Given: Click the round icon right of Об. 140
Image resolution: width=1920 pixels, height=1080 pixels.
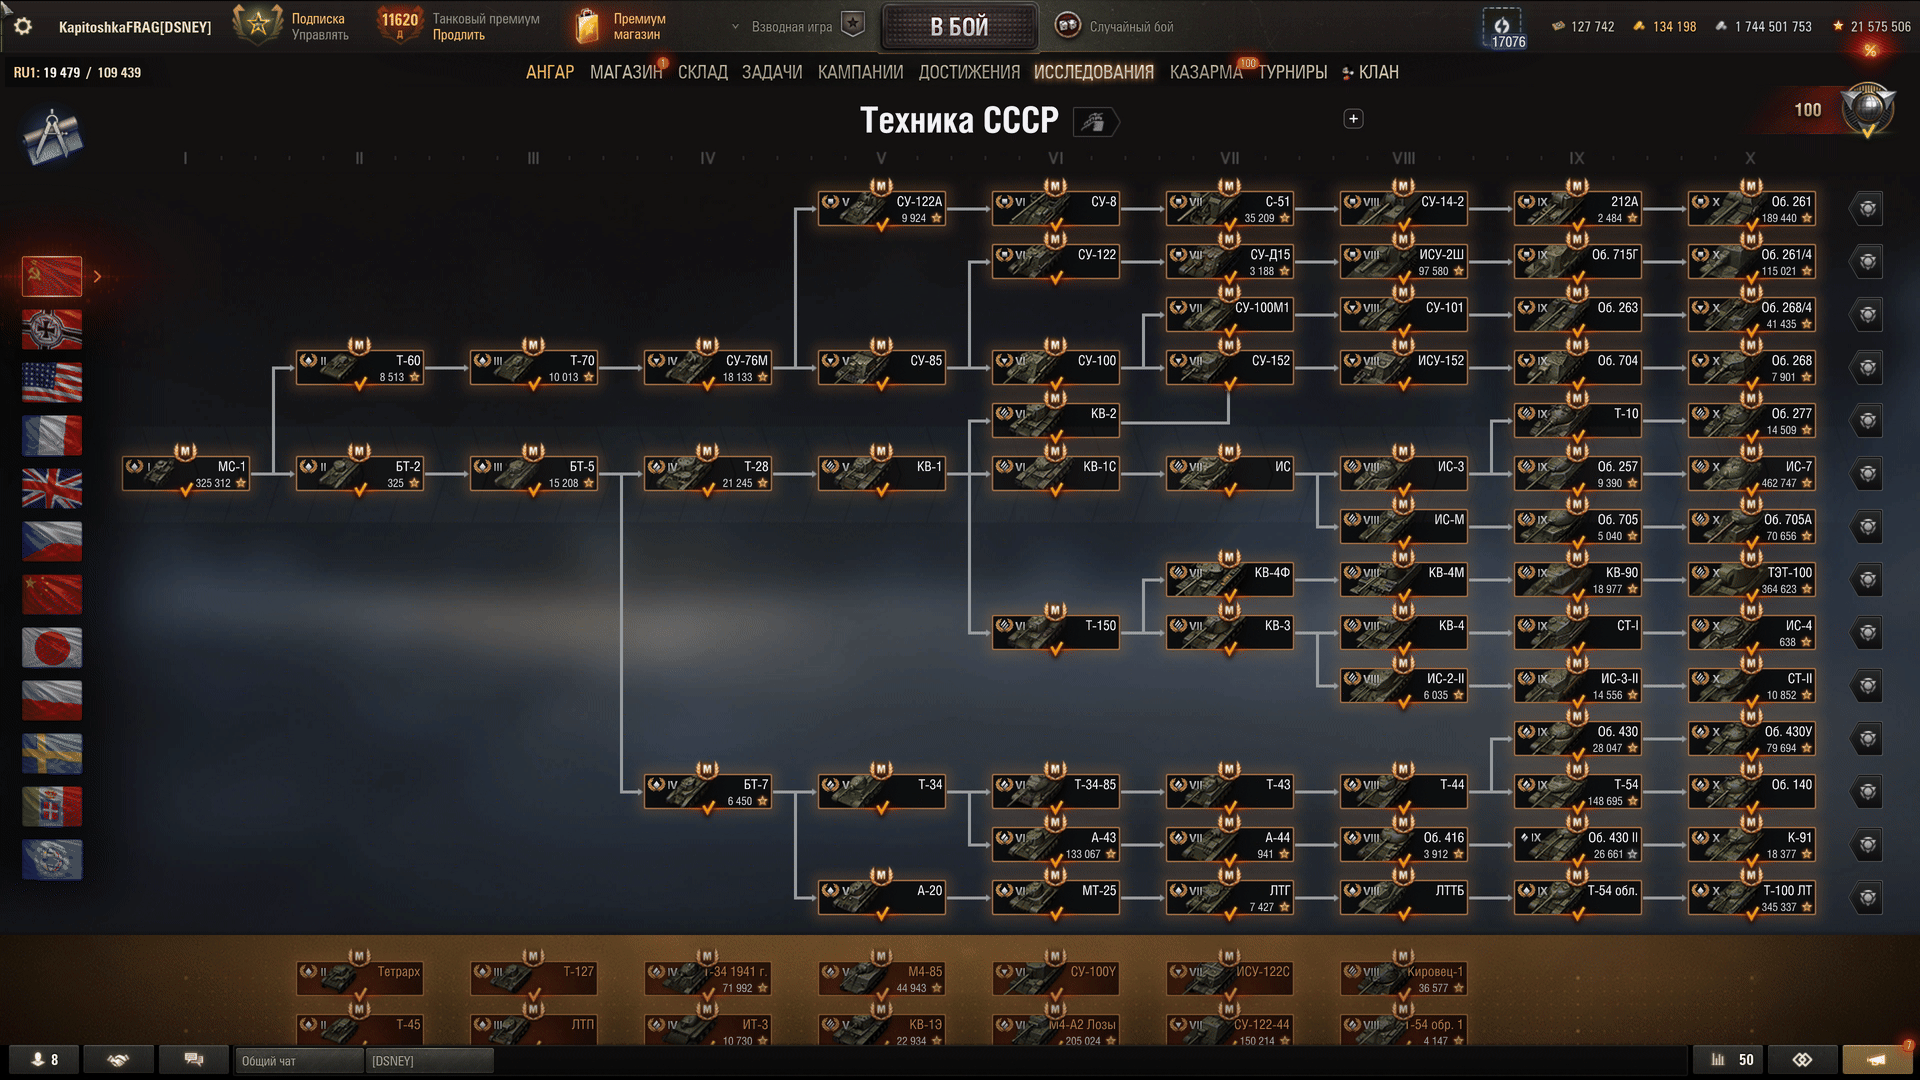Looking at the screenshot, I should [x=1867, y=792].
